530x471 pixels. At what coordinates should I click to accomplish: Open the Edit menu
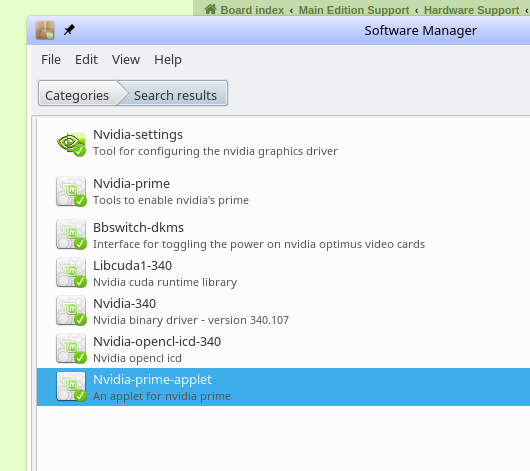click(86, 60)
